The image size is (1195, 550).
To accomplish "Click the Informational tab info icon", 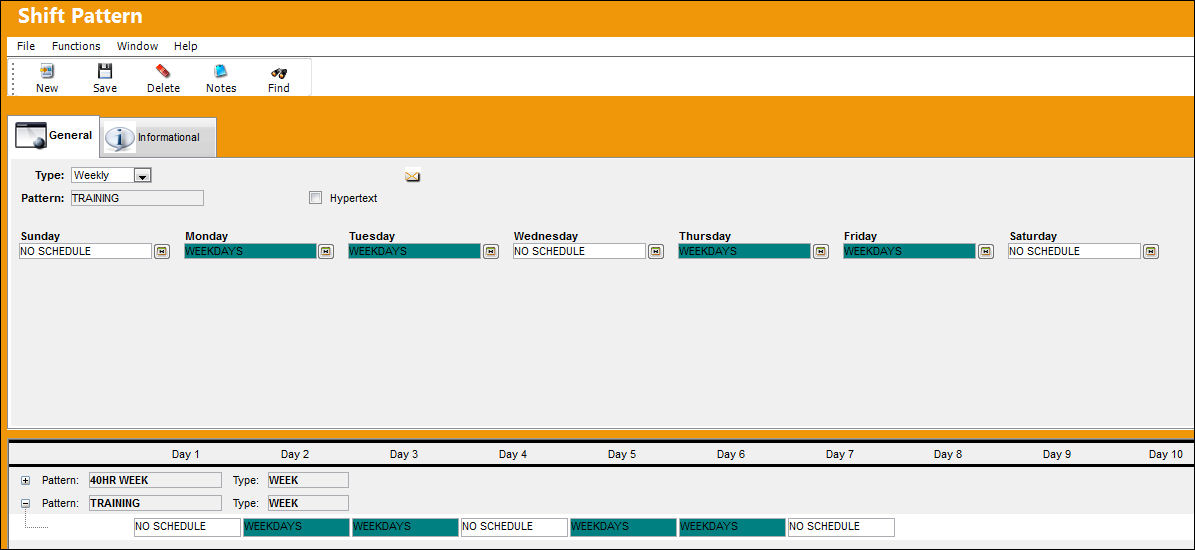I will (x=120, y=138).
